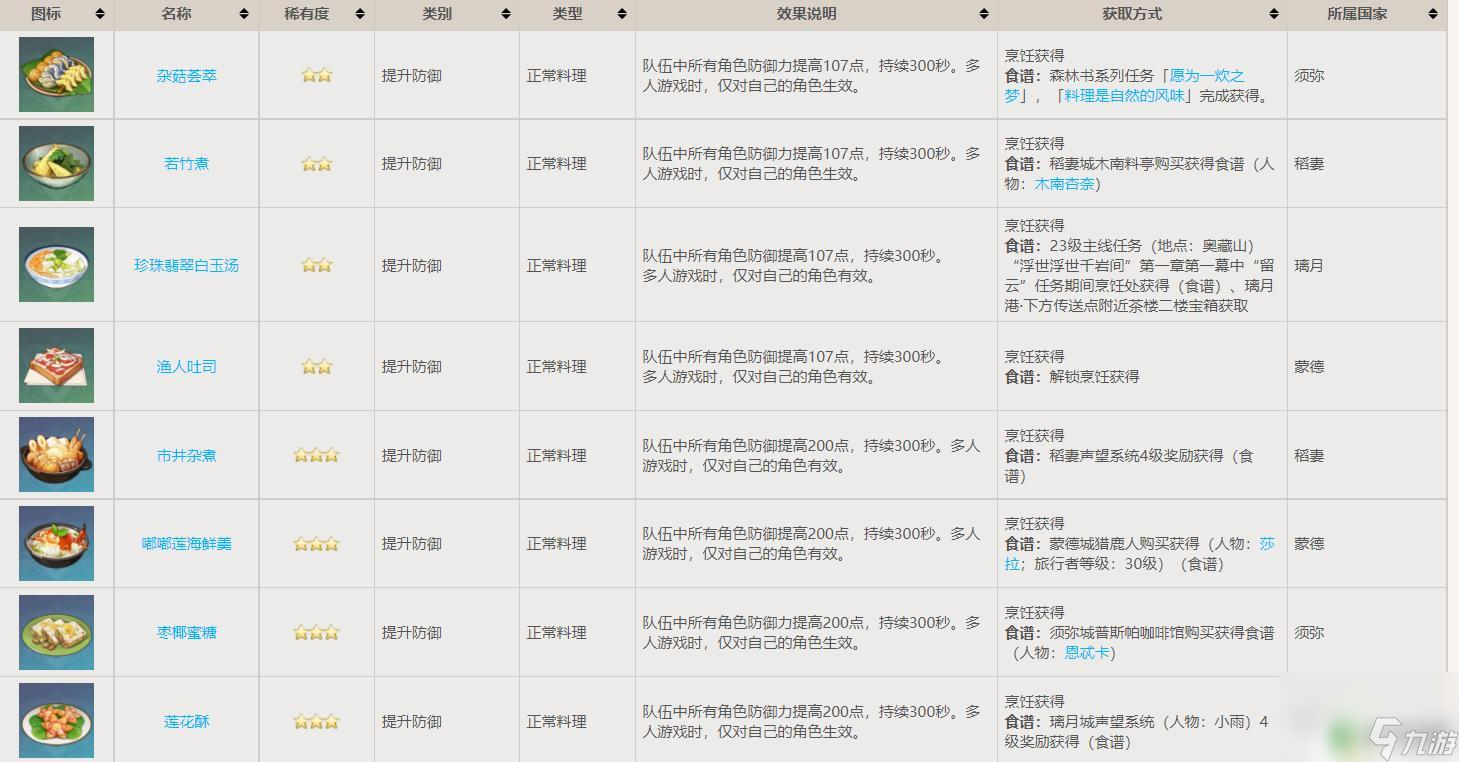Click the 莲花酥 dish icon
This screenshot has width=1459, height=762.
point(56,720)
